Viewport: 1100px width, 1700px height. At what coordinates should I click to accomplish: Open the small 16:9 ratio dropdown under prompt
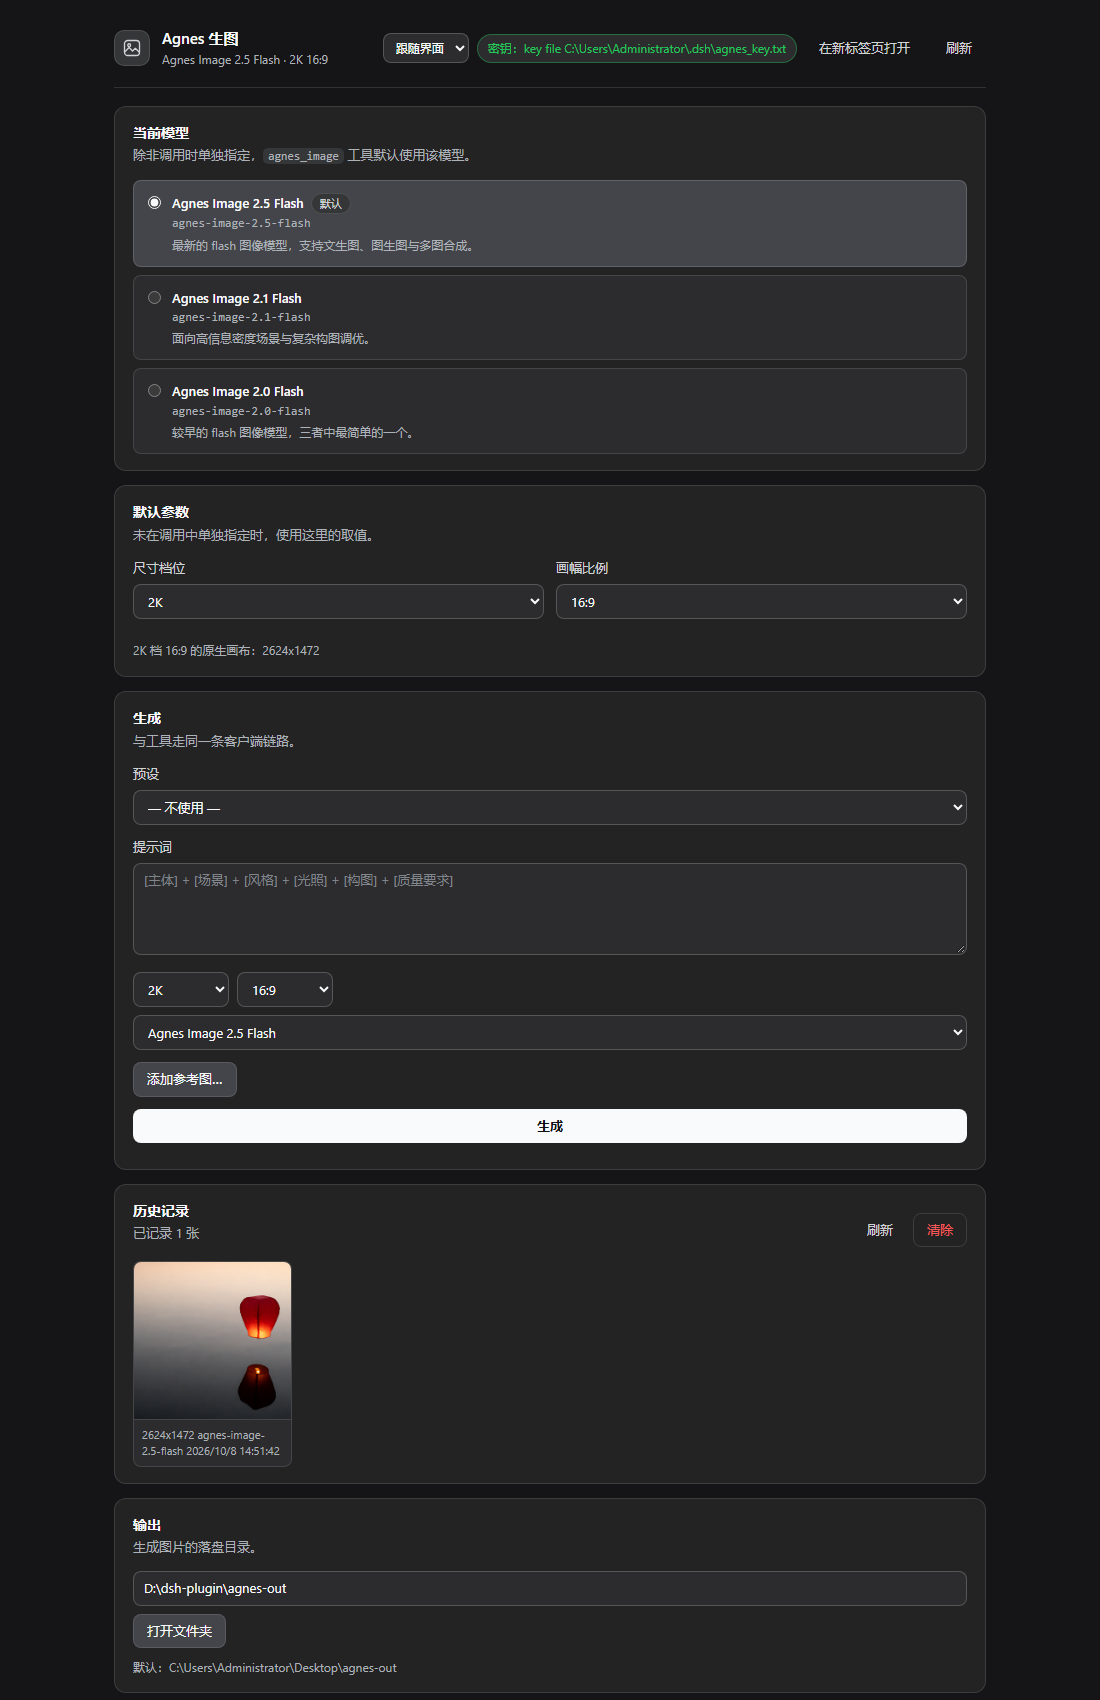point(285,990)
